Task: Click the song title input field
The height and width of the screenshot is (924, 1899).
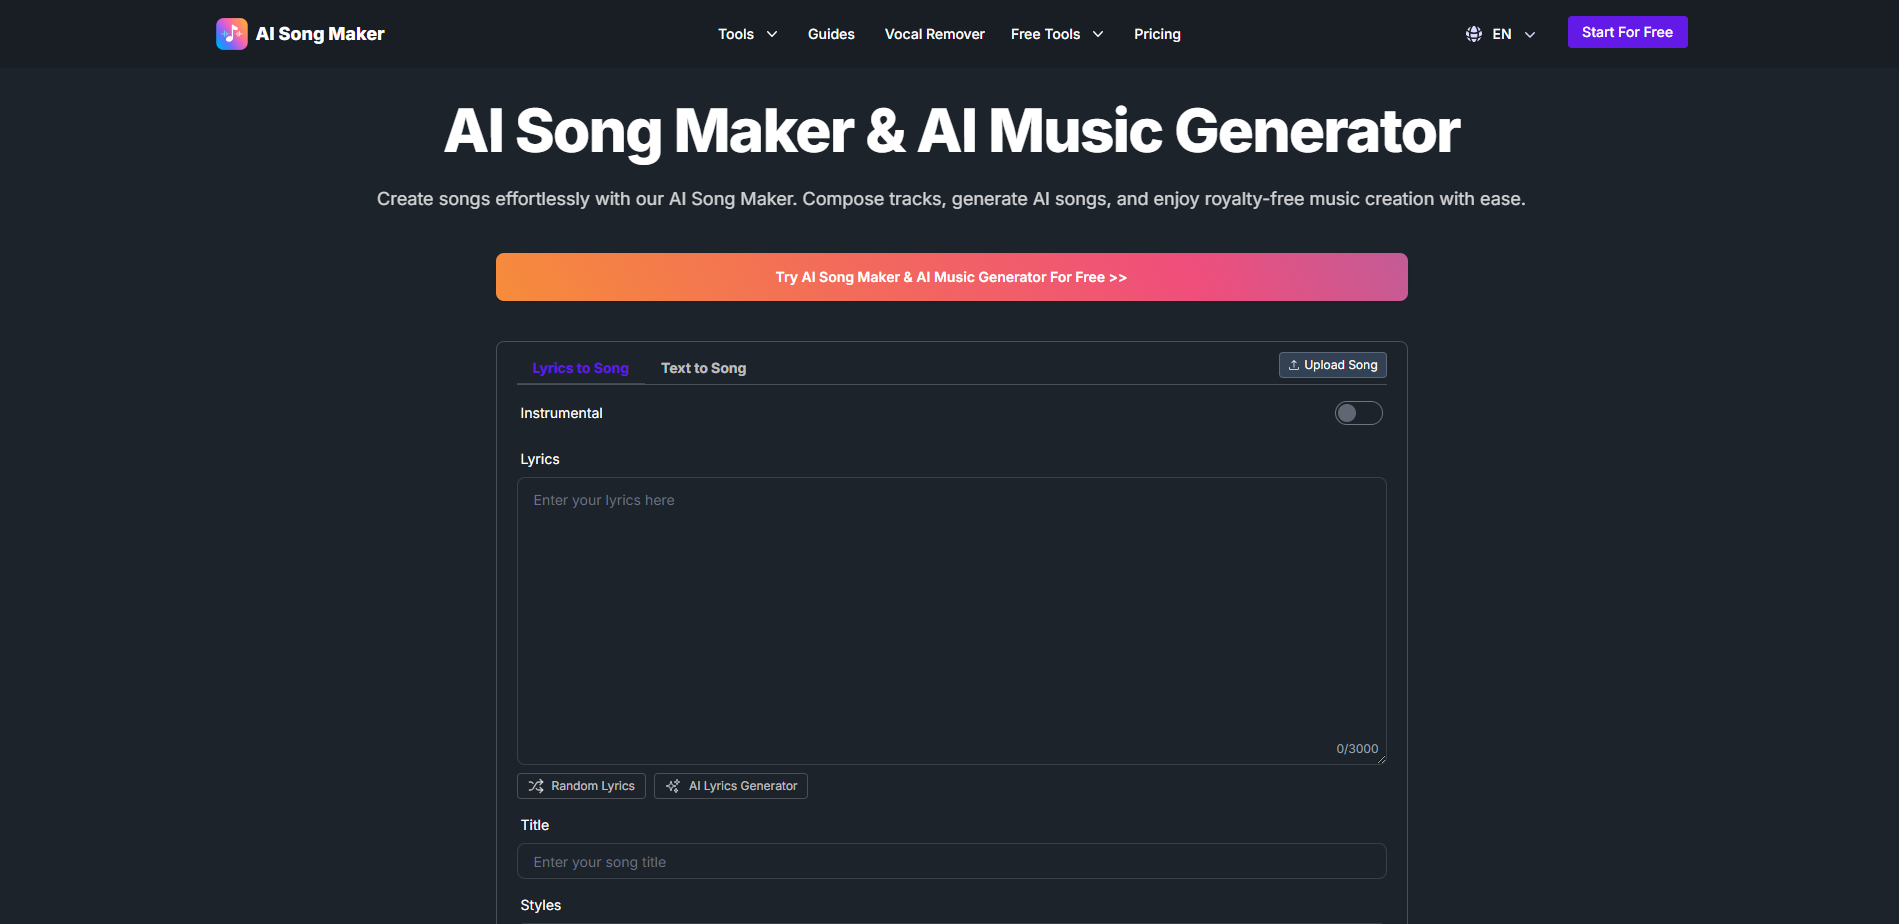Action: (950, 861)
